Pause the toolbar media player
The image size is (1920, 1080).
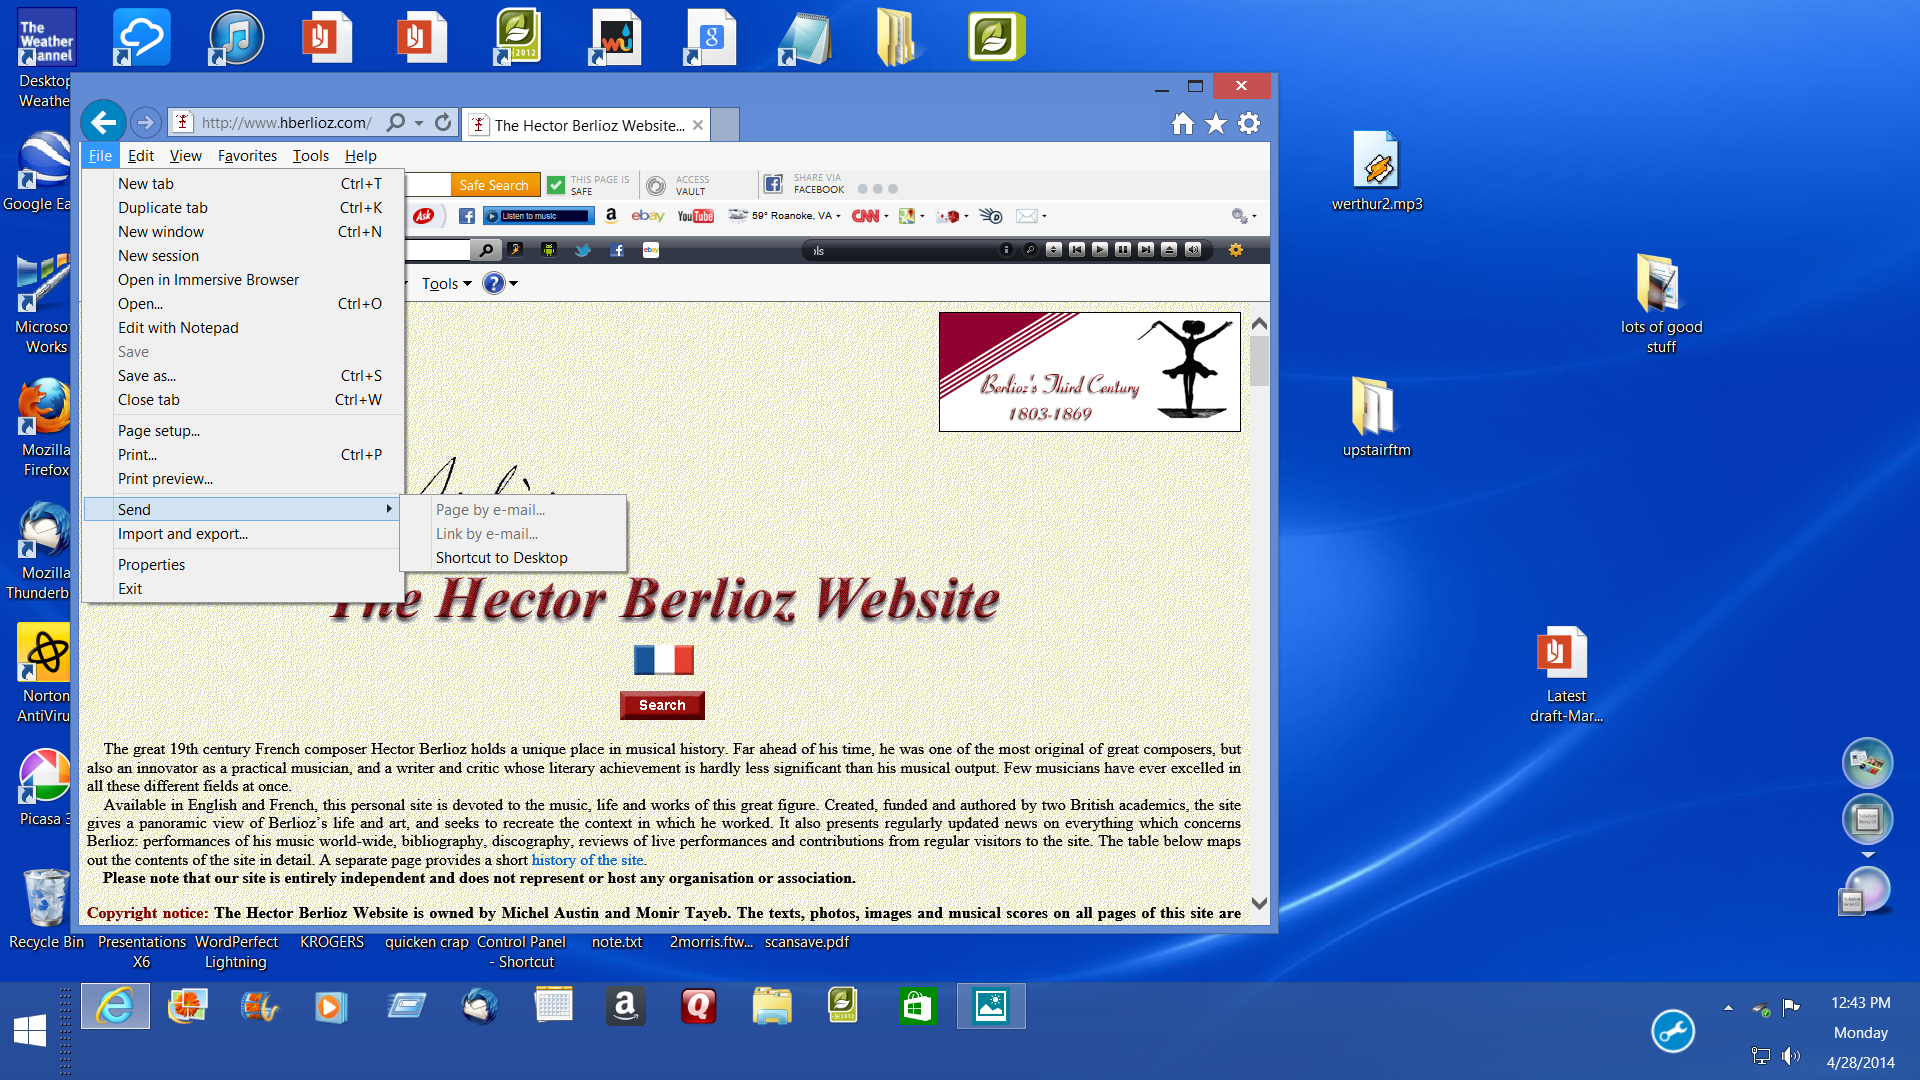(x=1123, y=250)
